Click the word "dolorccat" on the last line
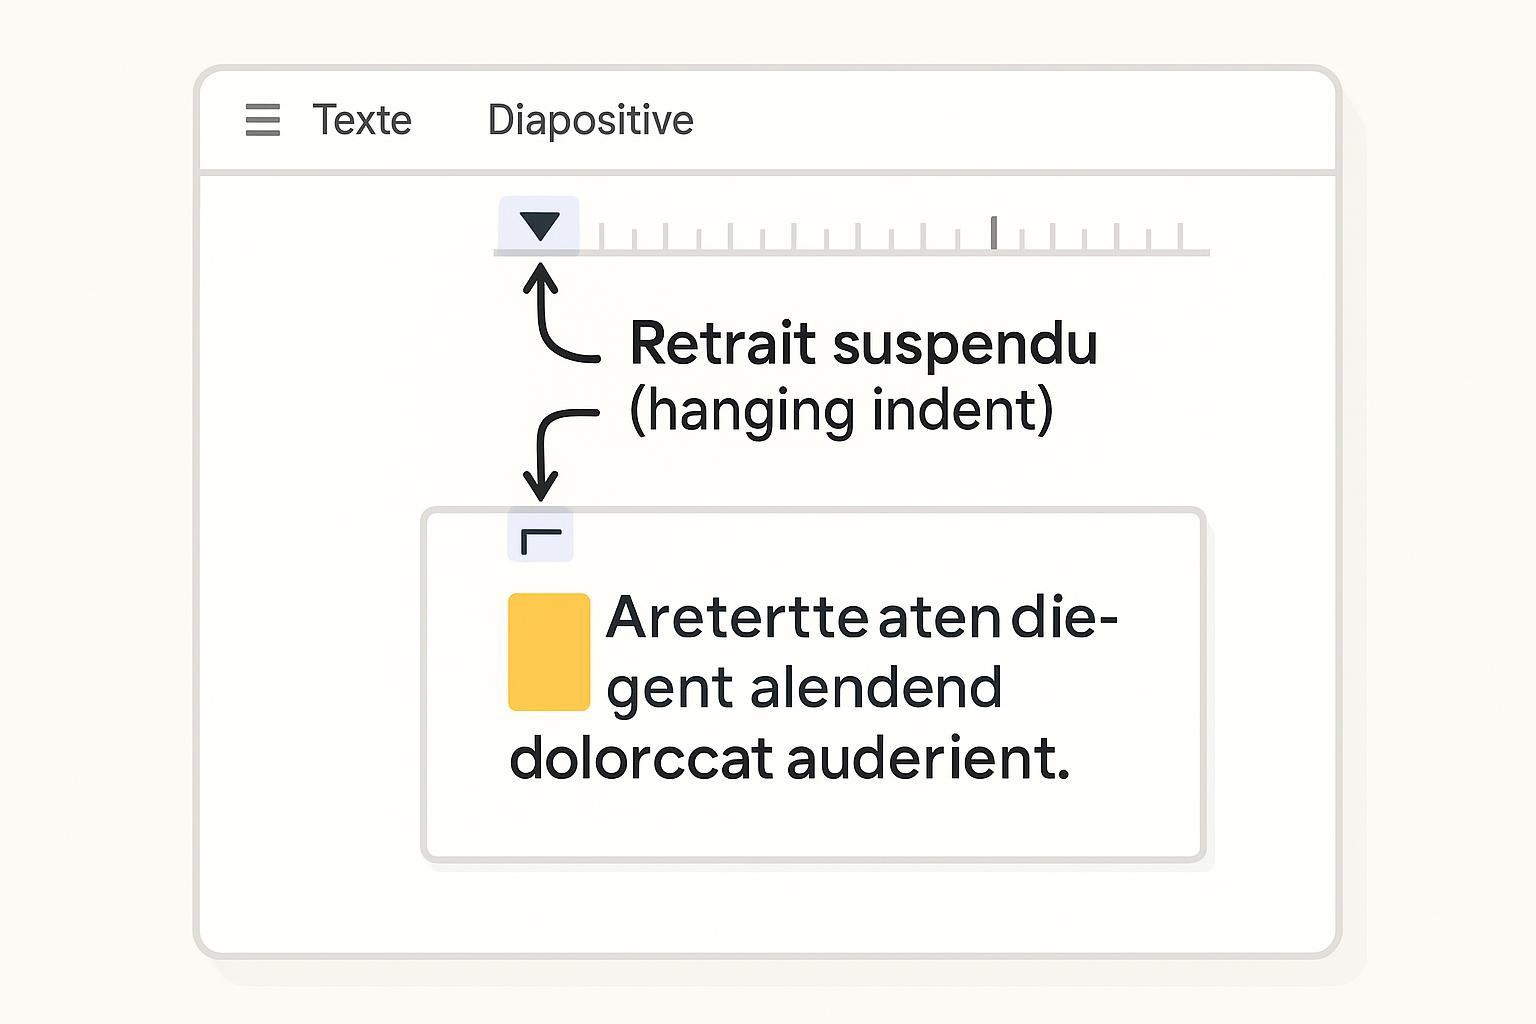The height and width of the screenshot is (1024, 1536). pyautogui.click(x=641, y=758)
